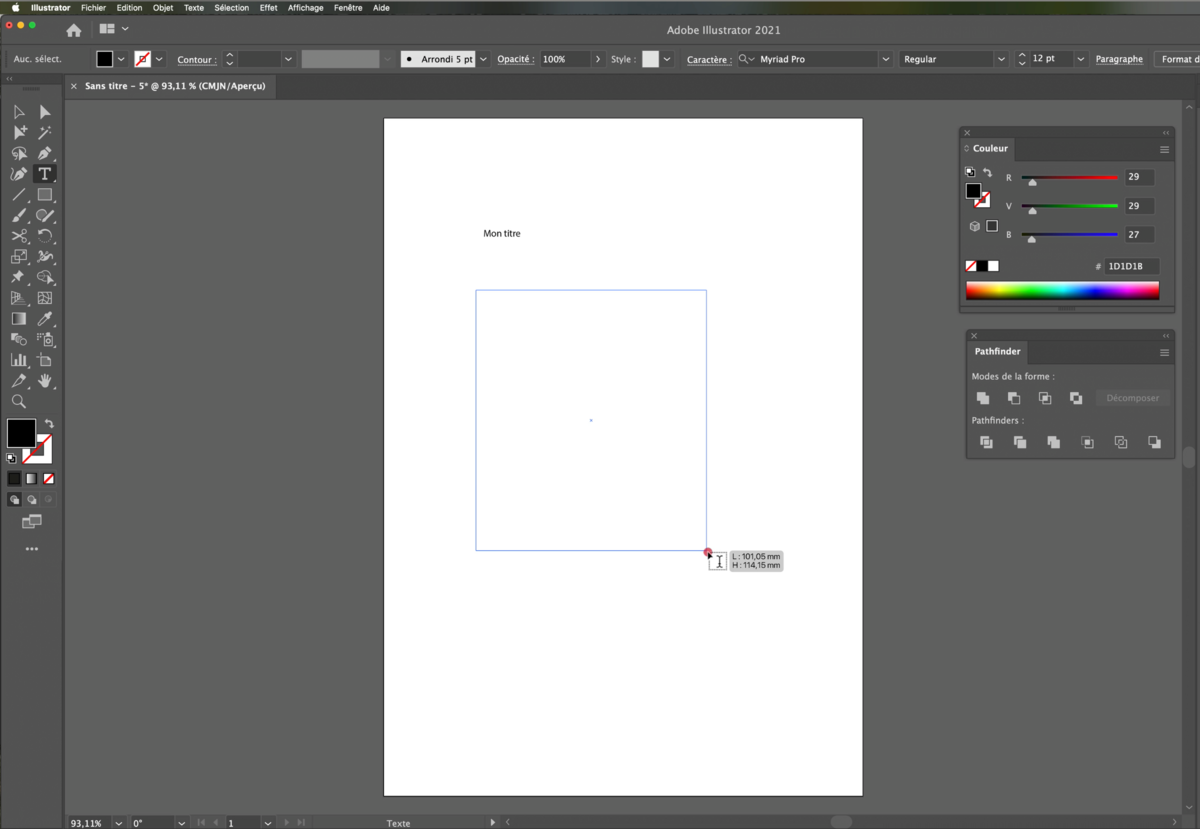The image size is (1200, 829).
Task: Open the Opacité transparency link
Action: coord(516,59)
